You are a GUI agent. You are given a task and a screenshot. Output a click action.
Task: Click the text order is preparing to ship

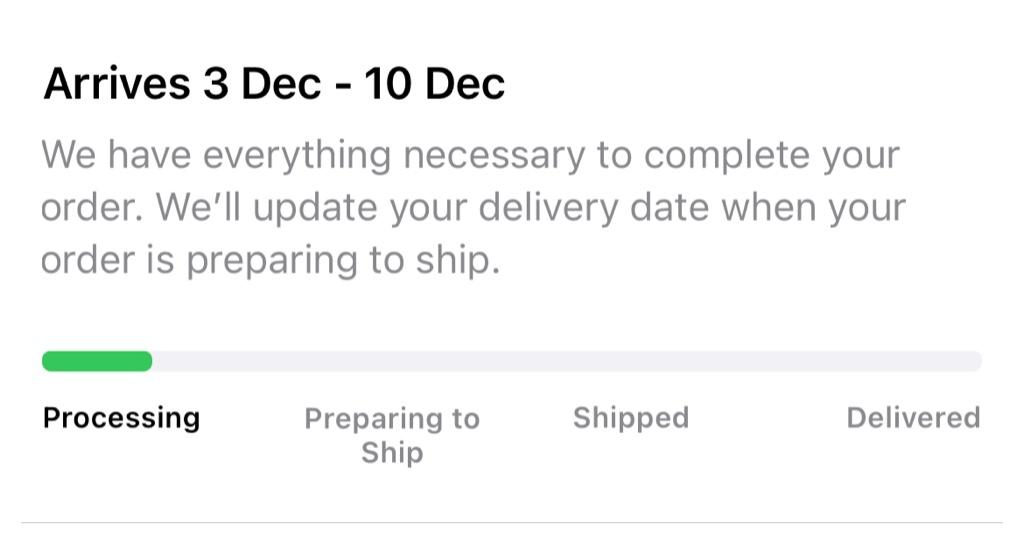click(270, 260)
